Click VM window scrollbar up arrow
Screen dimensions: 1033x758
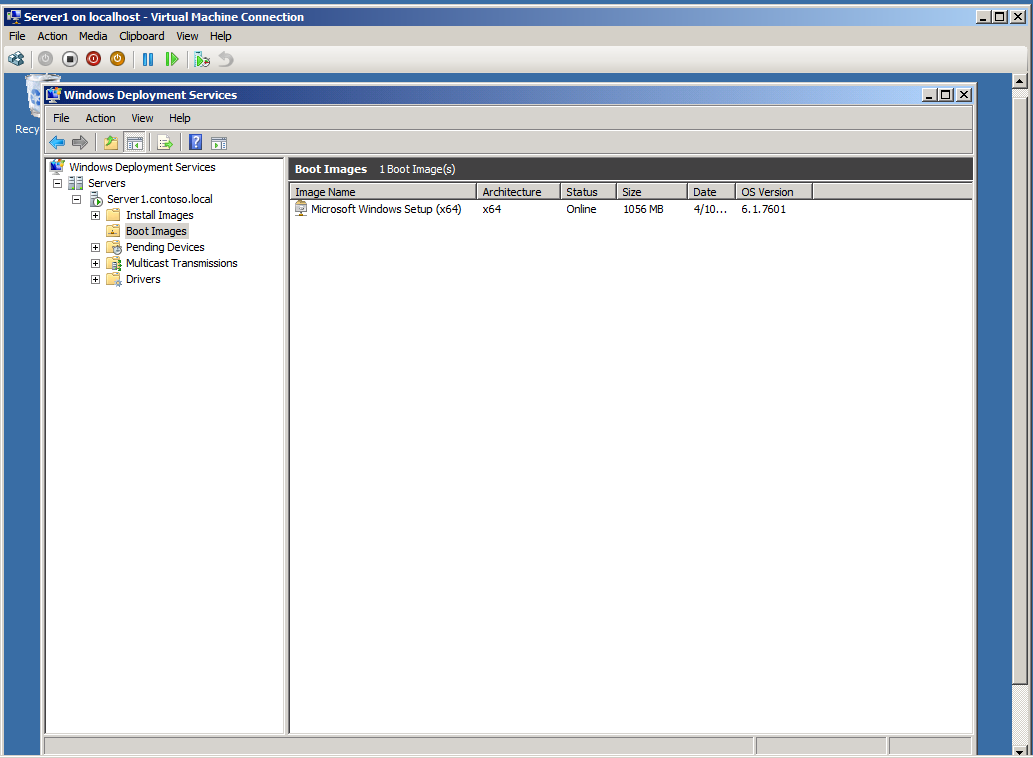pos(1020,82)
